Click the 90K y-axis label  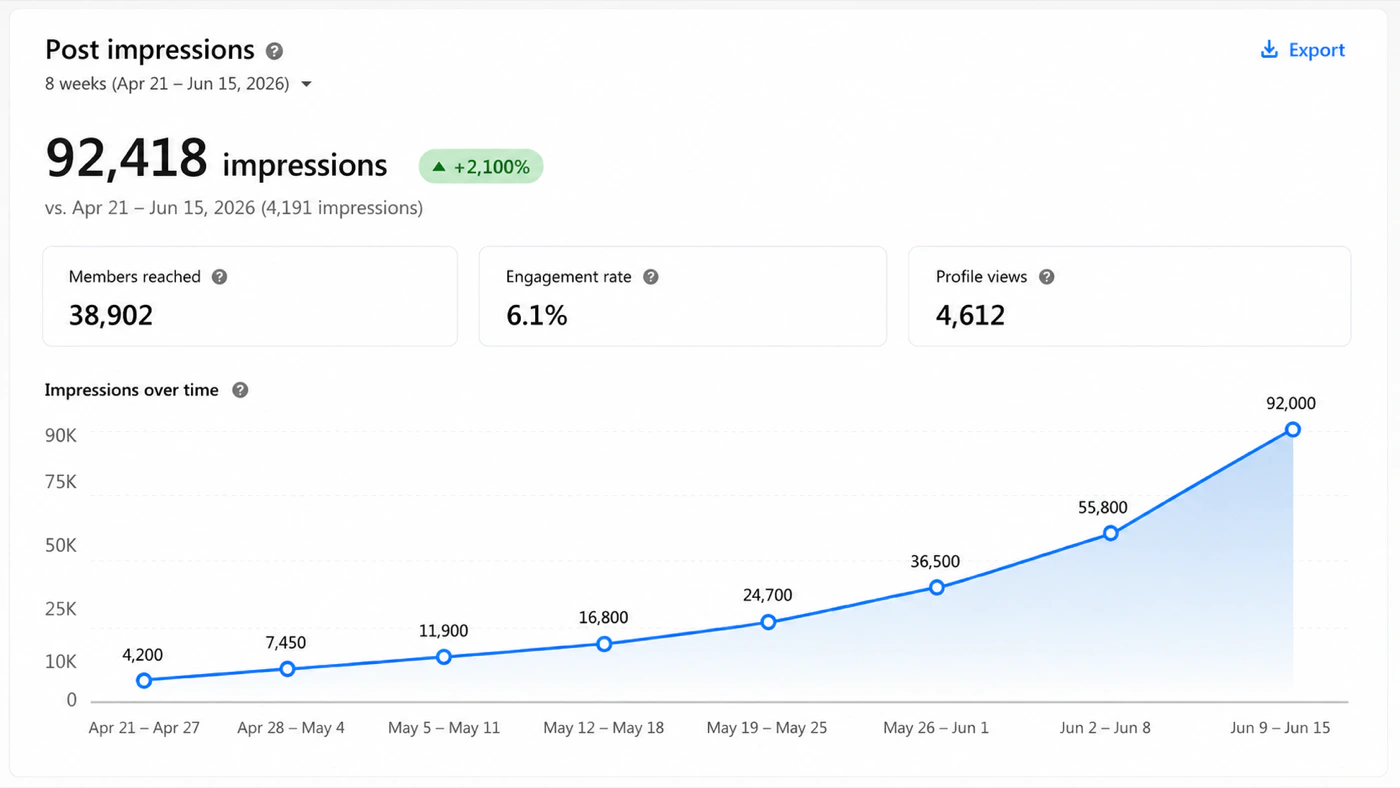tap(60, 436)
